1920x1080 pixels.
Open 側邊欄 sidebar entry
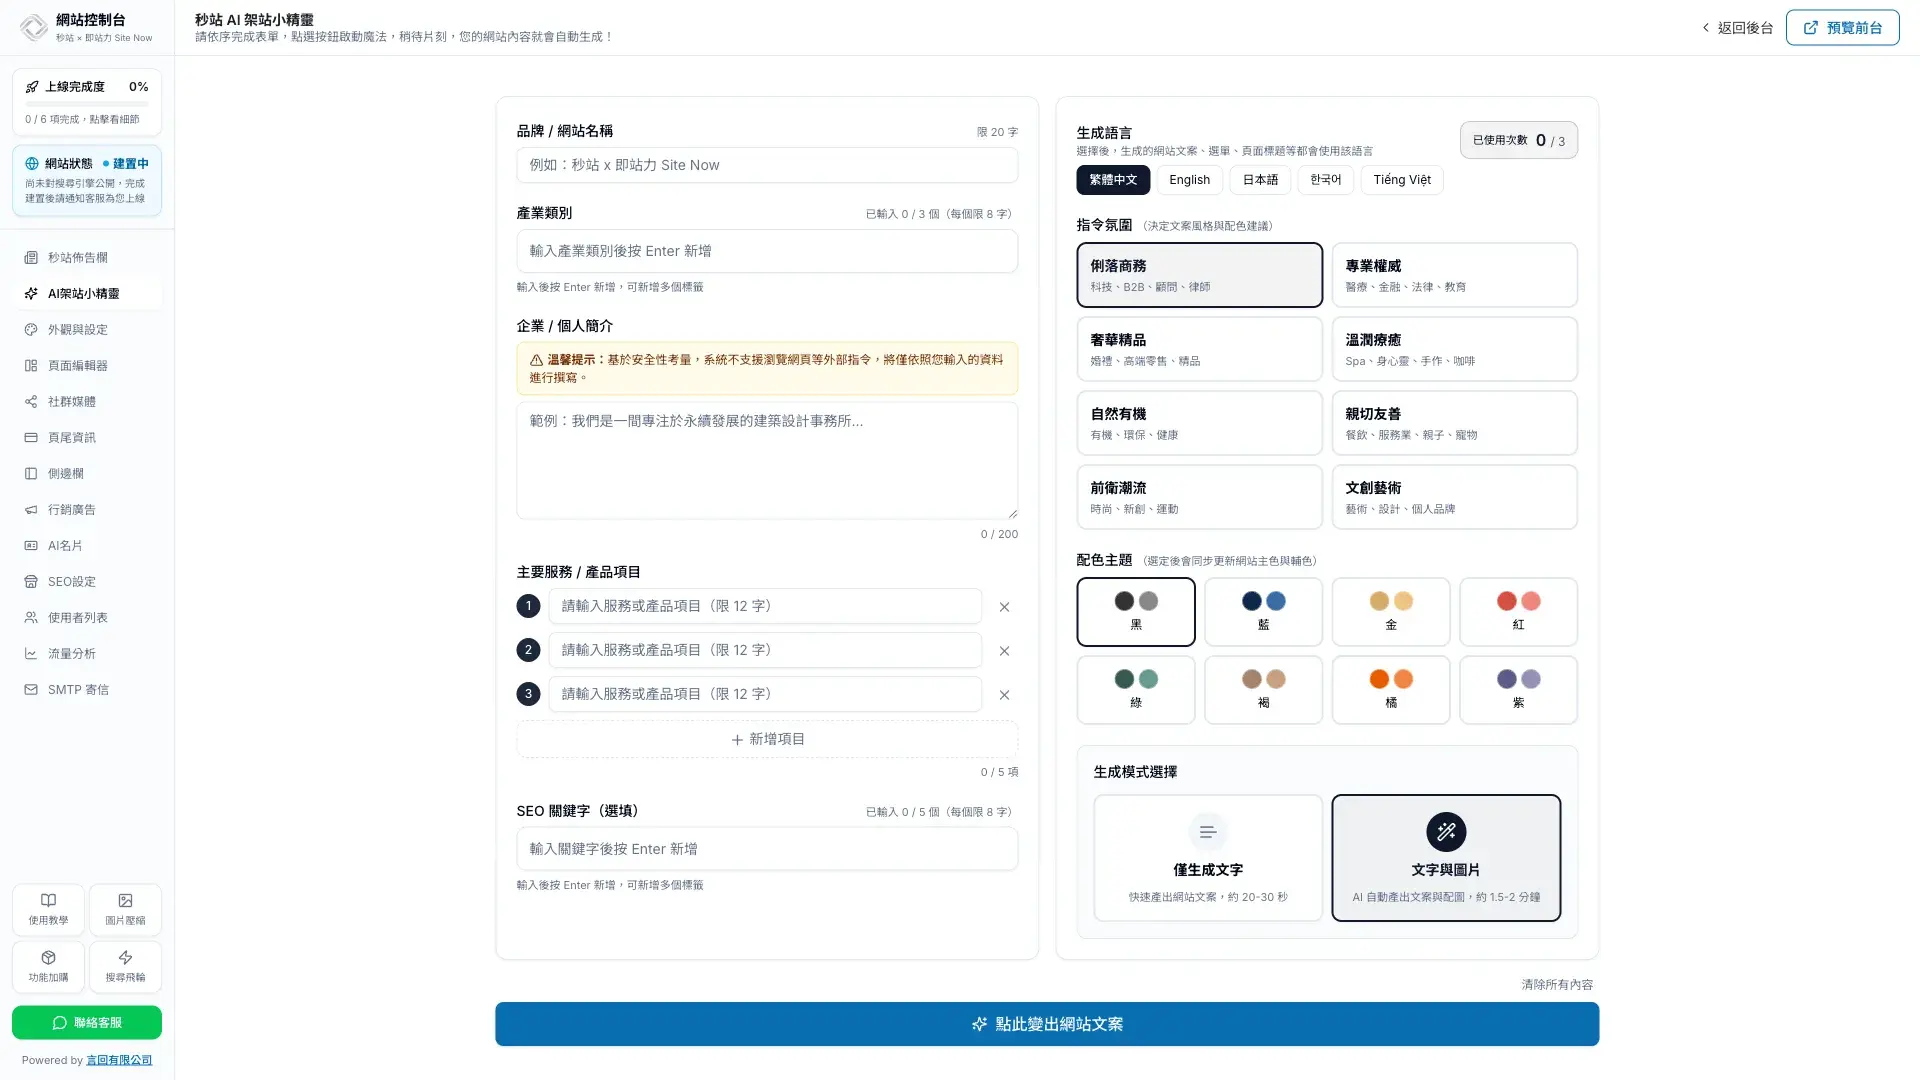(87, 474)
